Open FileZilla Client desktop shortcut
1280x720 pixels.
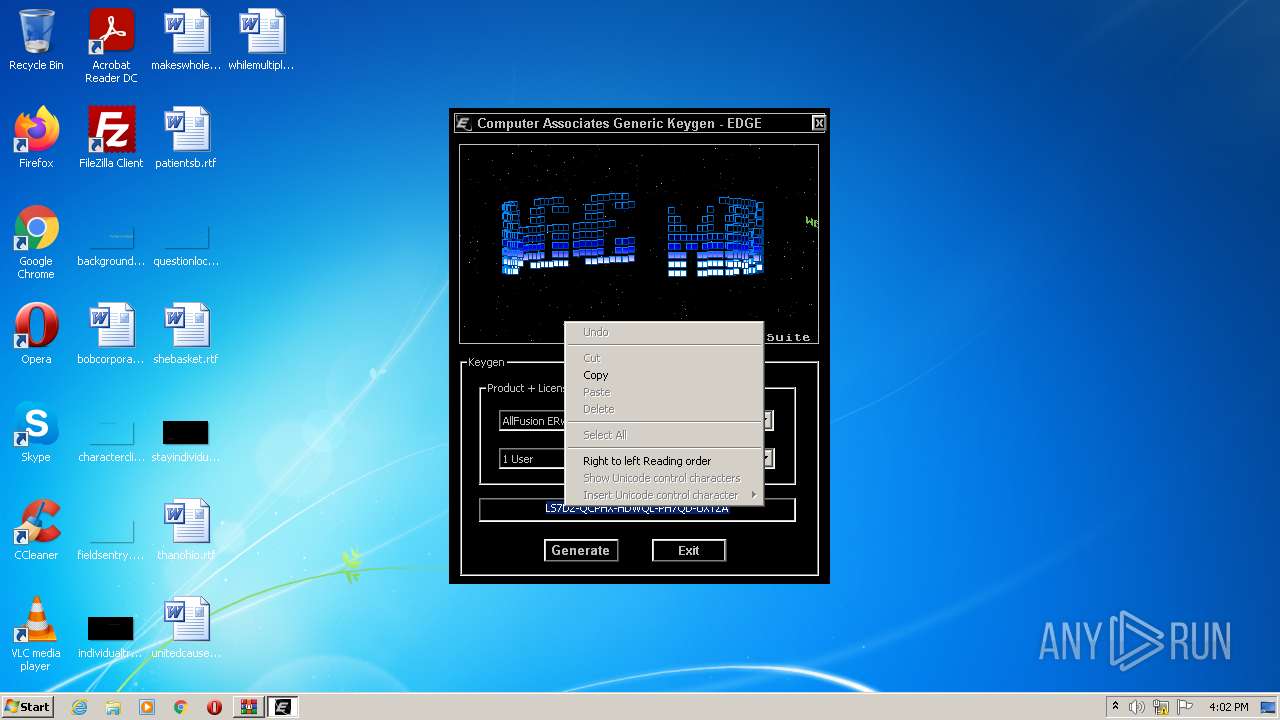pyautogui.click(x=111, y=138)
